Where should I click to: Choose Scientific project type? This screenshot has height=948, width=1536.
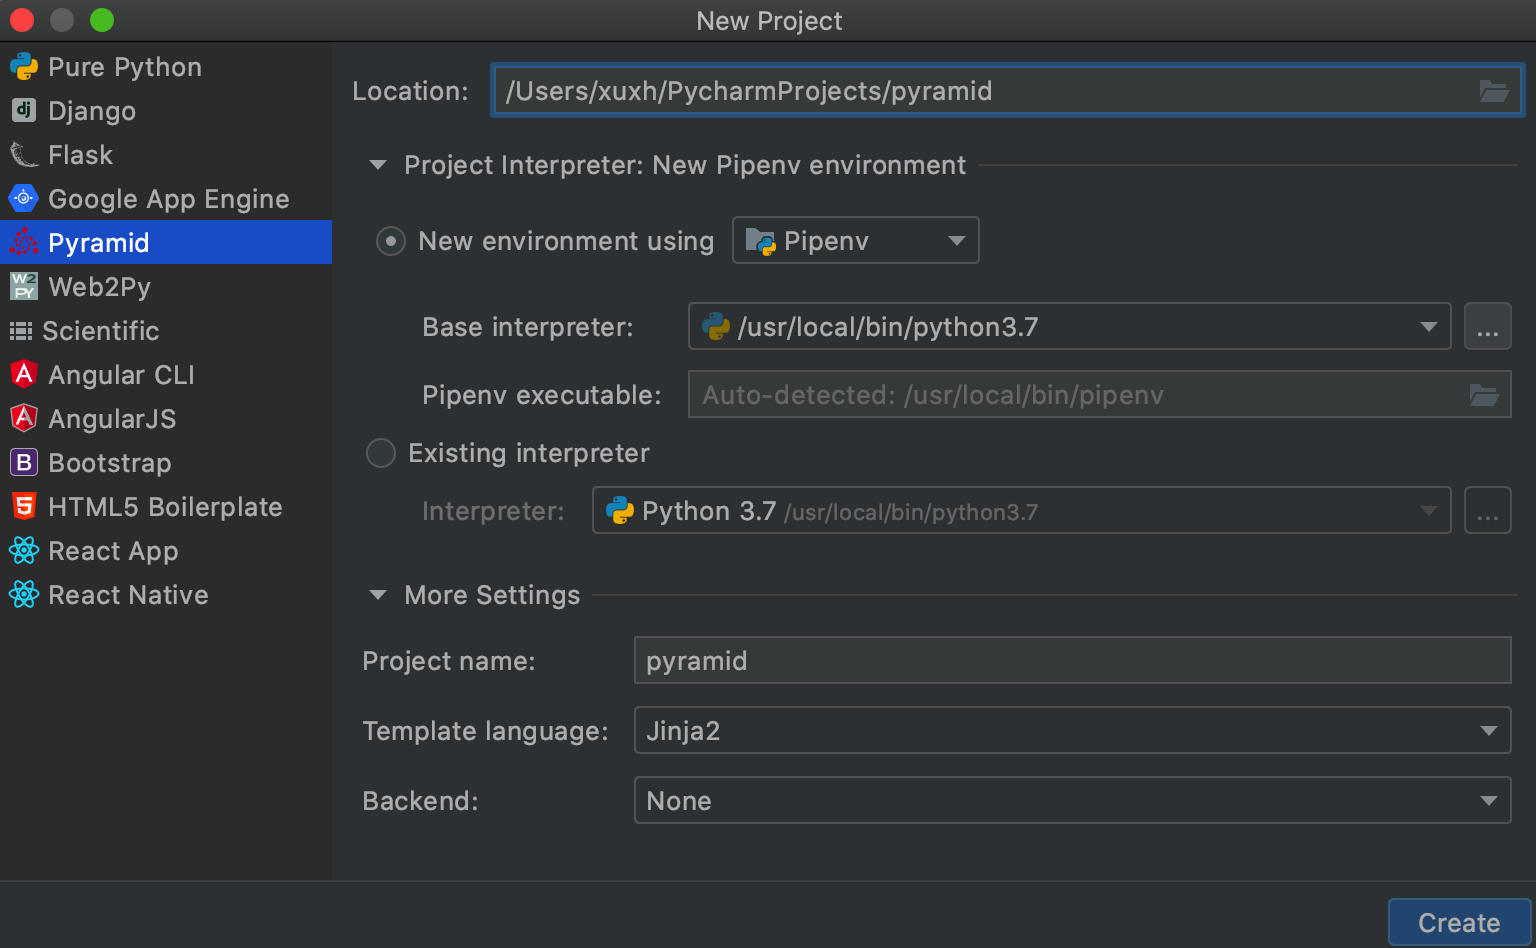(166, 331)
